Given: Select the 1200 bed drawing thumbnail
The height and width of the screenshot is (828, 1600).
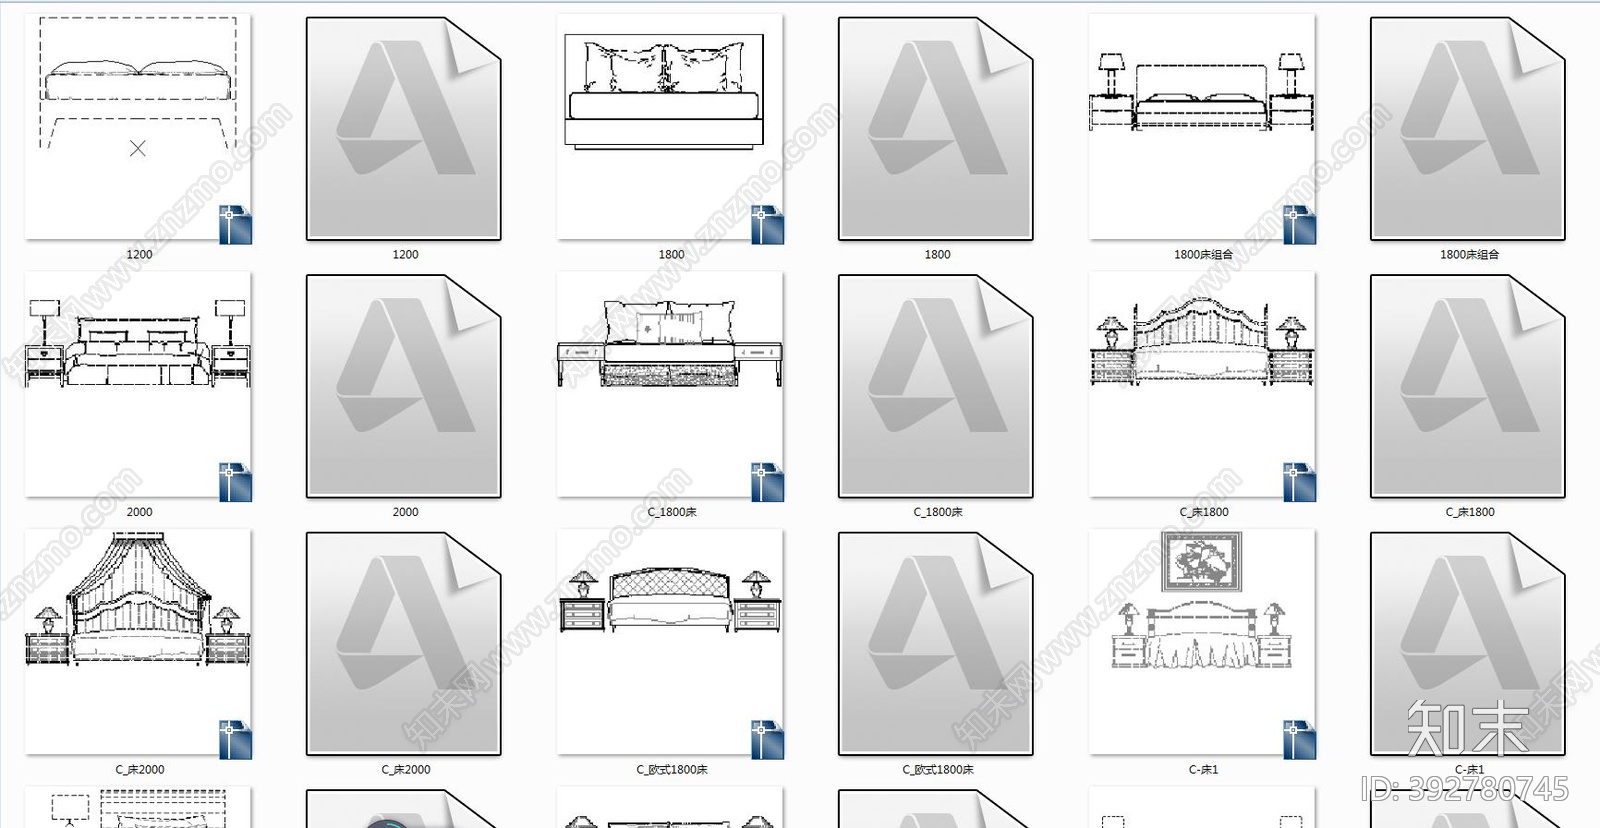Looking at the screenshot, I should (x=138, y=127).
